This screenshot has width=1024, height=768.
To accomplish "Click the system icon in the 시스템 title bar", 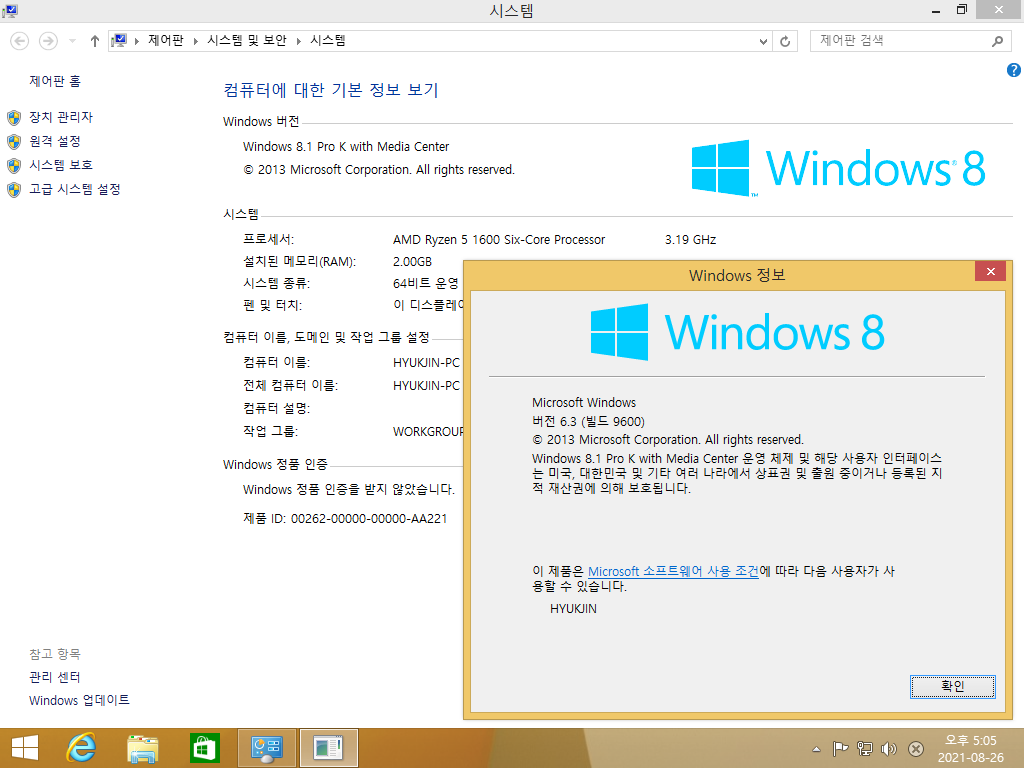I will [x=10, y=10].
